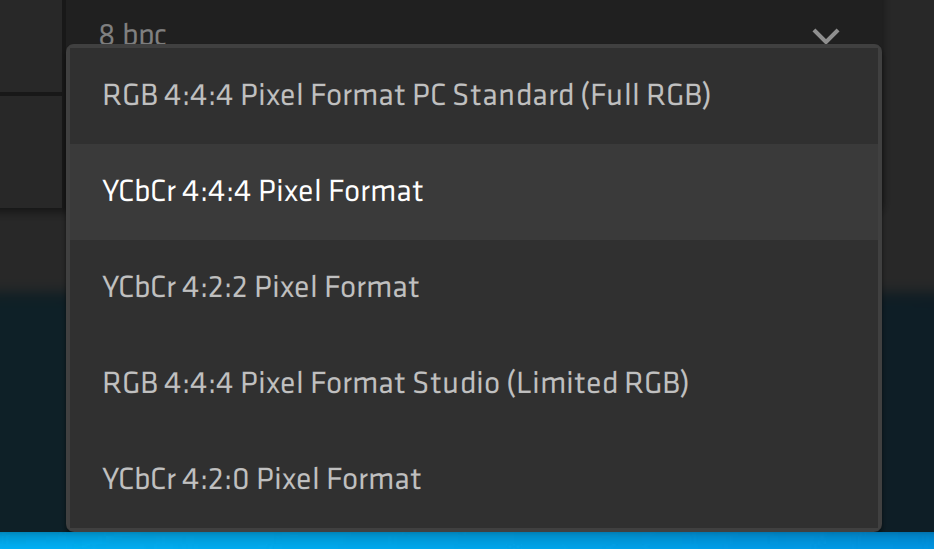Click the chevron arrow above the list
The height and width of the screenshot is (549, 934).
point(825,36)
